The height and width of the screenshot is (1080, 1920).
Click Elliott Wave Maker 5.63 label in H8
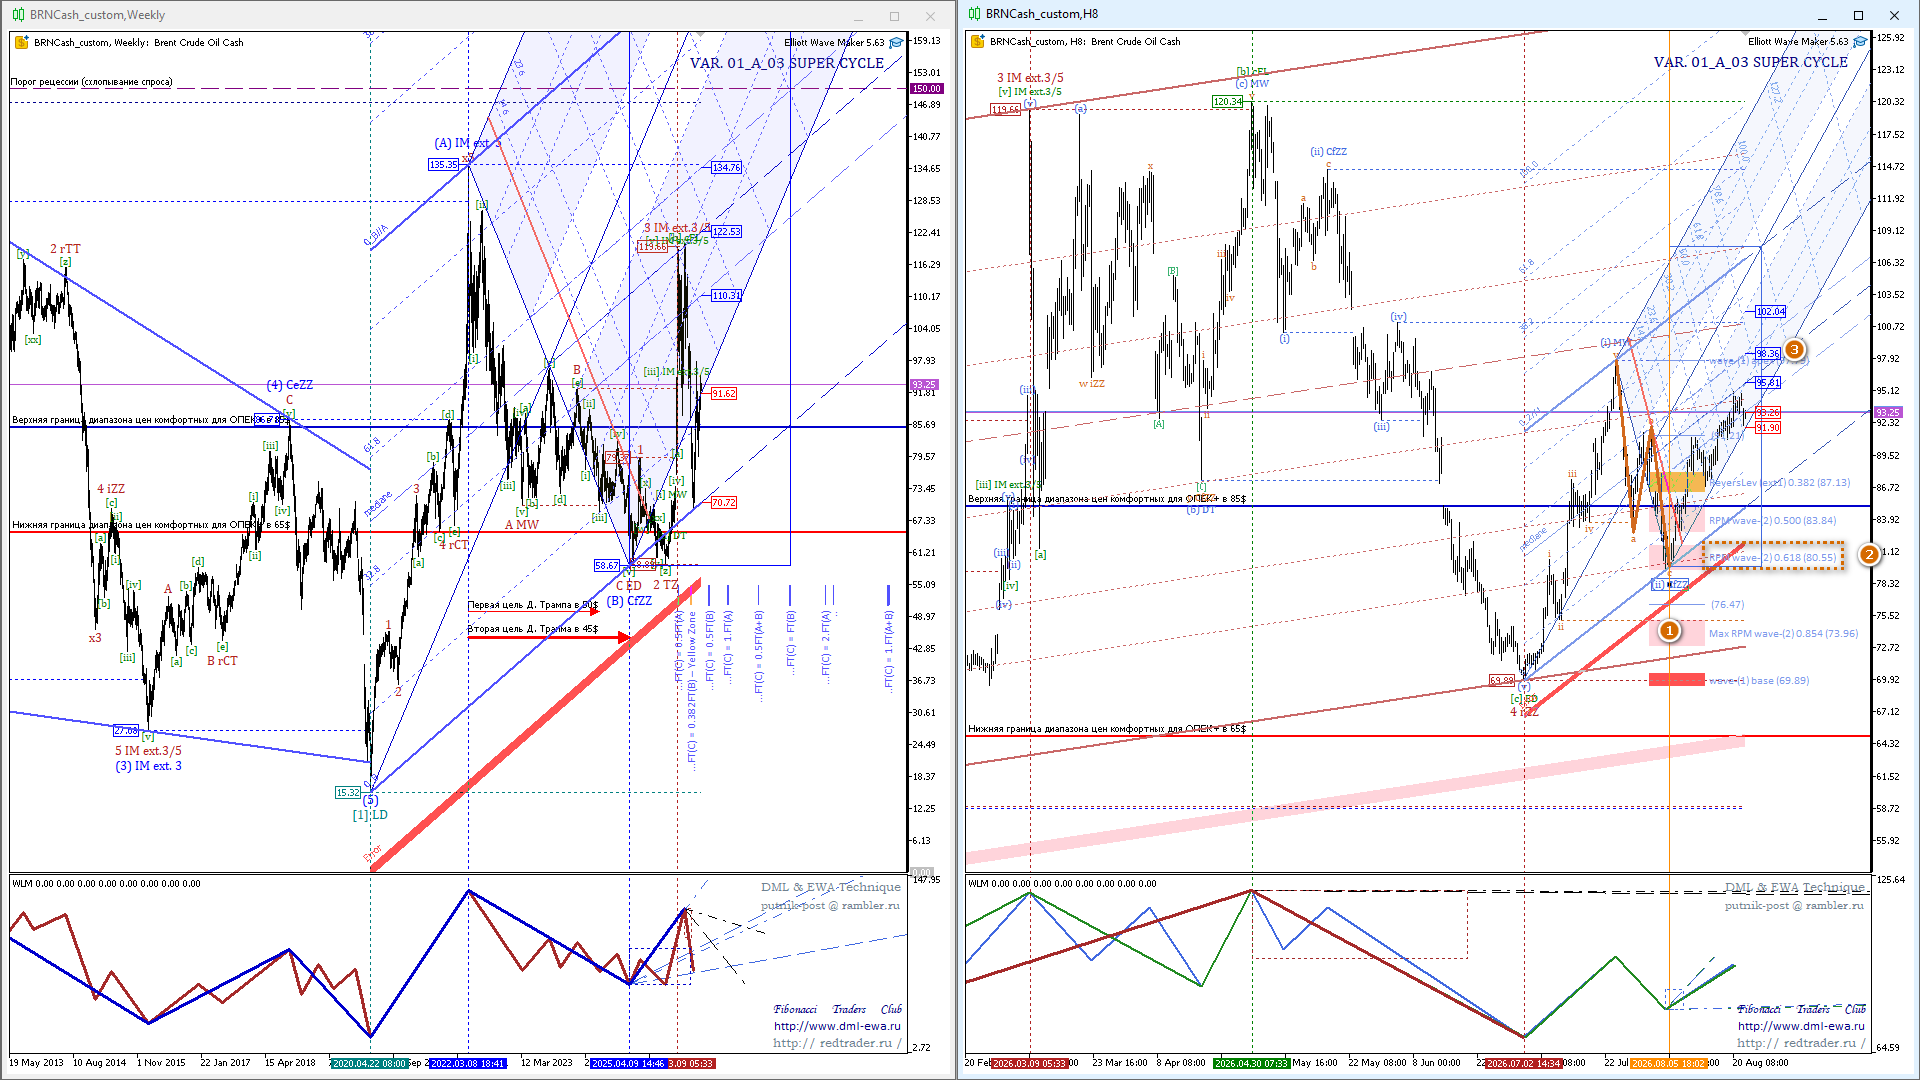[x=1798, y=41]
